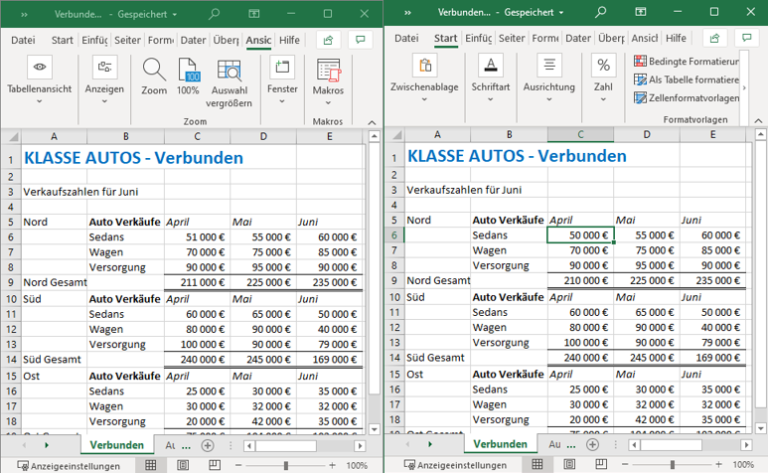Zoom in with plus button in right window

tap(719, 464)
